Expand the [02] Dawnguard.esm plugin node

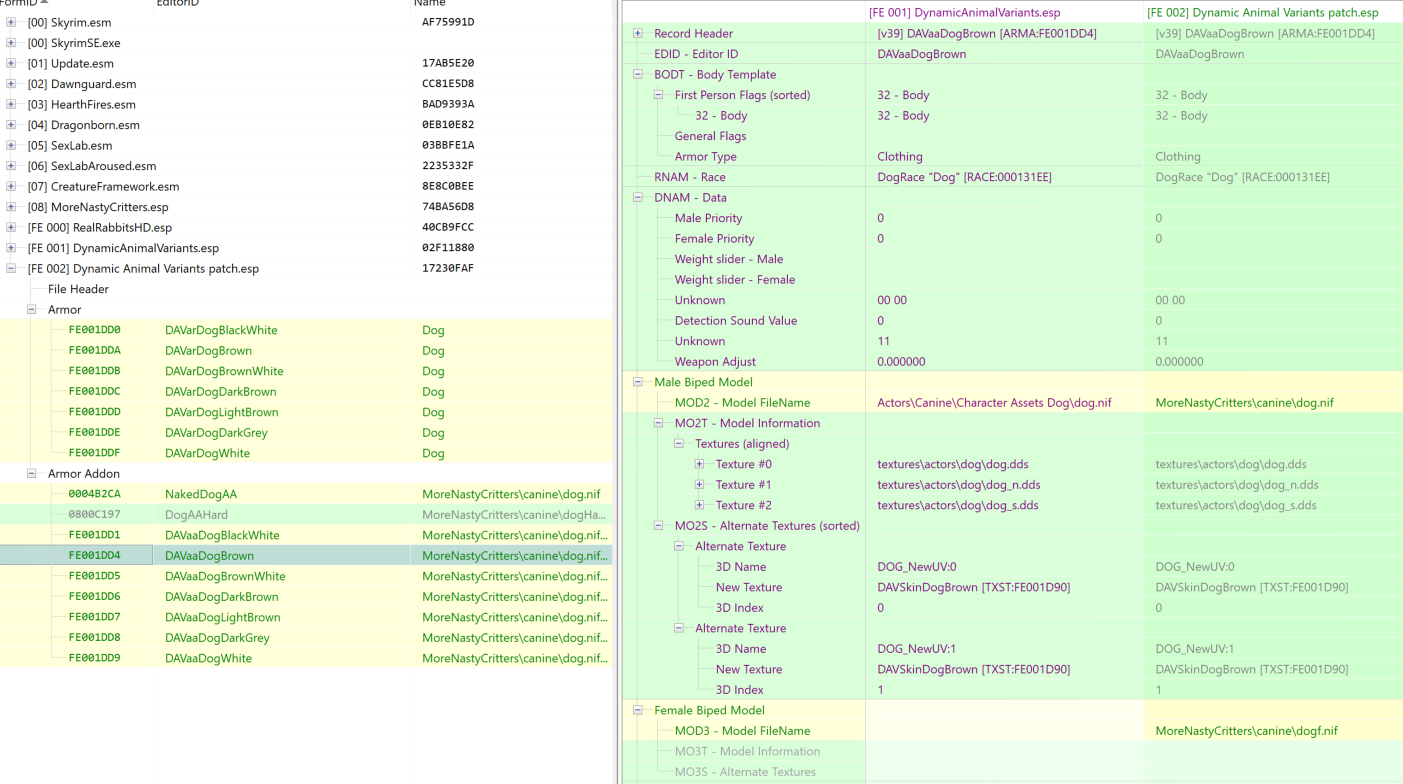tap(11, 84)
